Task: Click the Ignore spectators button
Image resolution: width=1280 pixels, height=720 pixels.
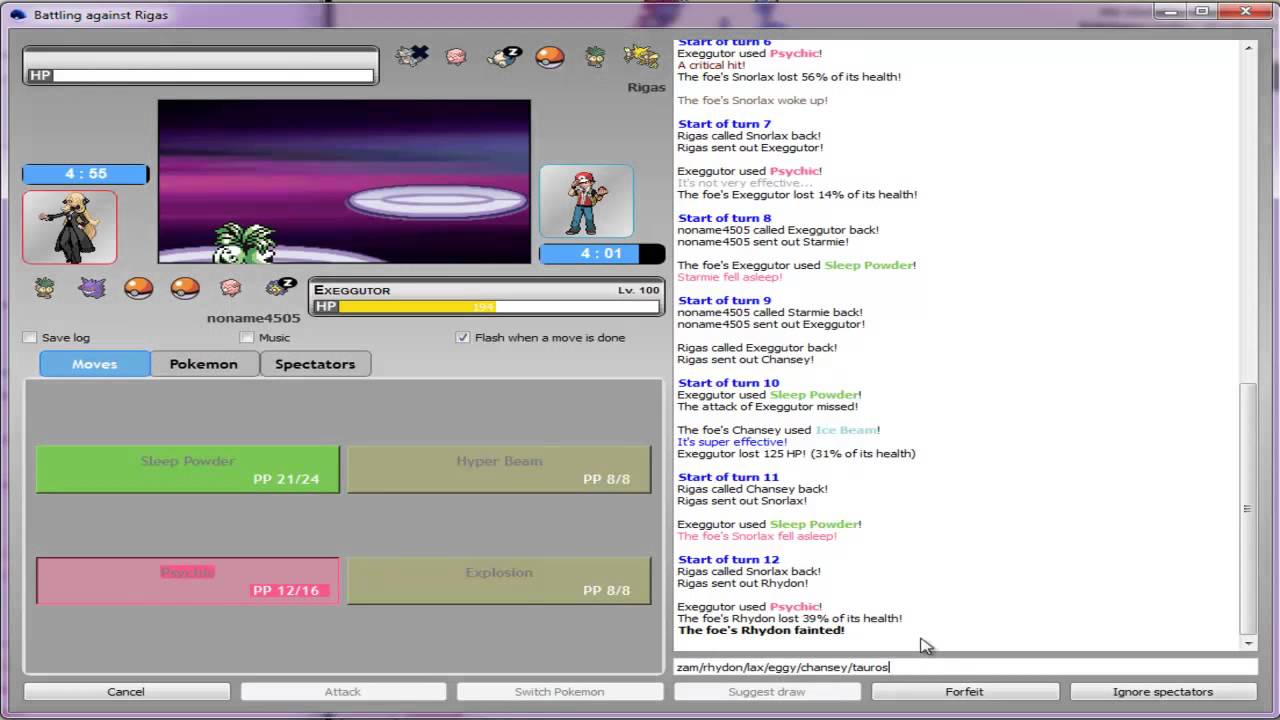Action: pyautogui.click(x=1163, y=692)
